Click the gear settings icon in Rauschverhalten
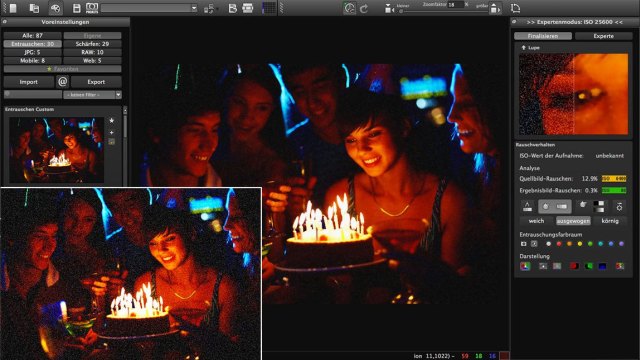The width and height of the screenshot is (640, 360). 619,207
